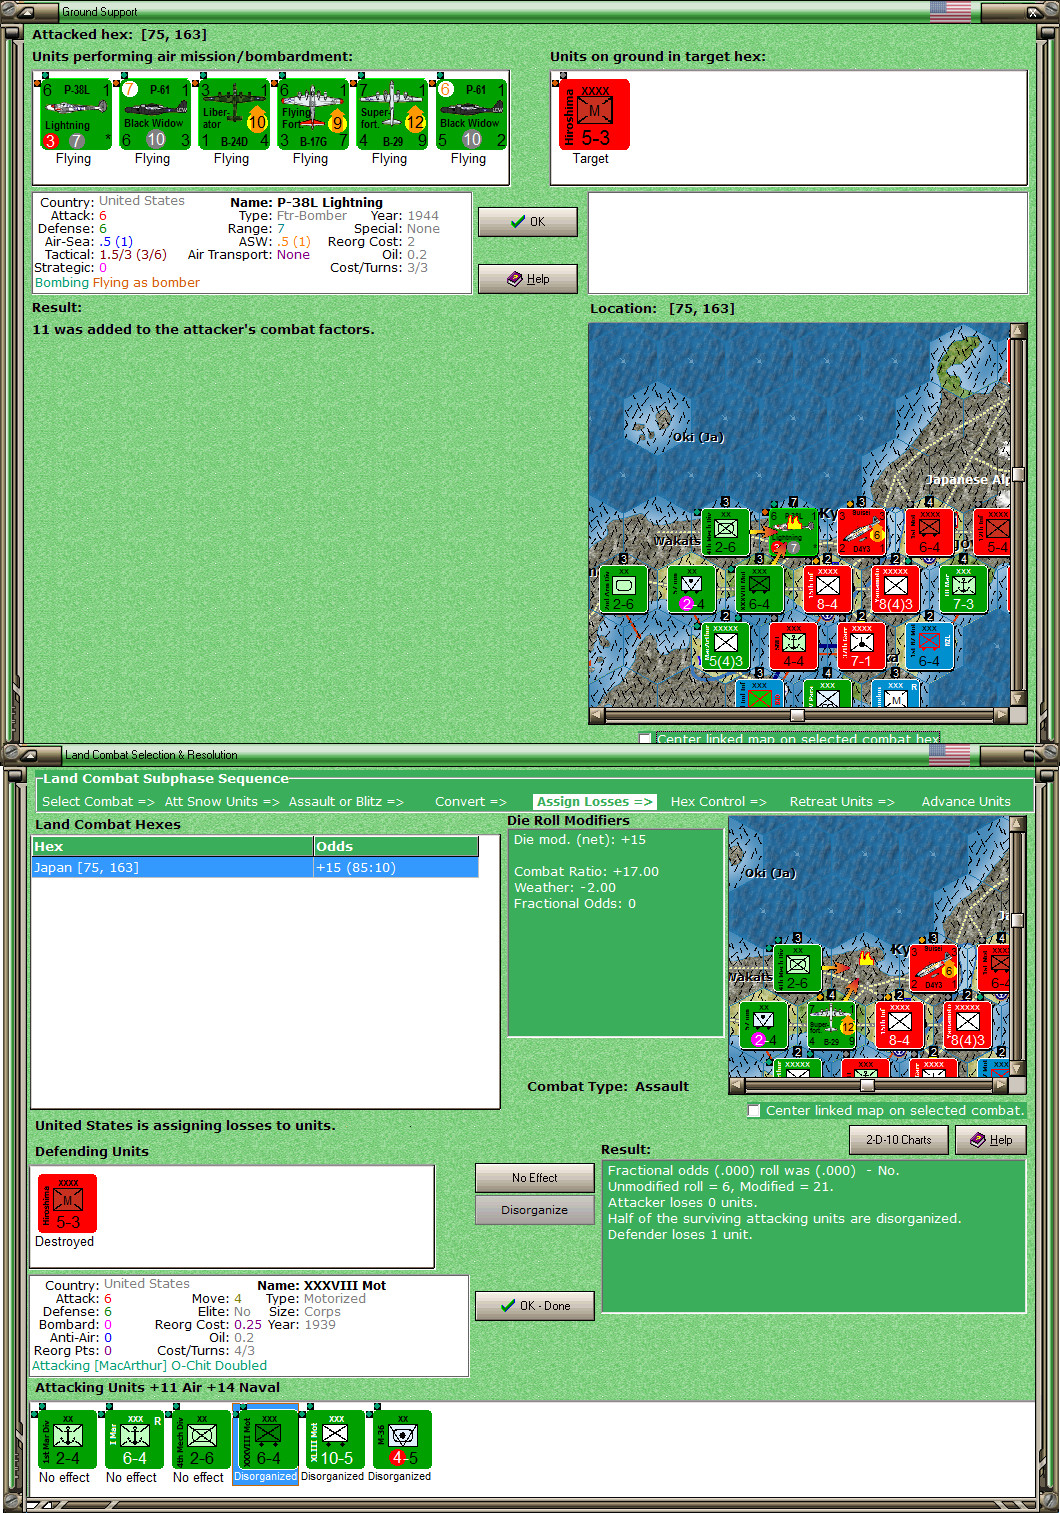The width and height of the screenshot is (1060, 1513).
Task: Select the XLIII Mot 10-5 unit
Action: [x=335, y=1439]
